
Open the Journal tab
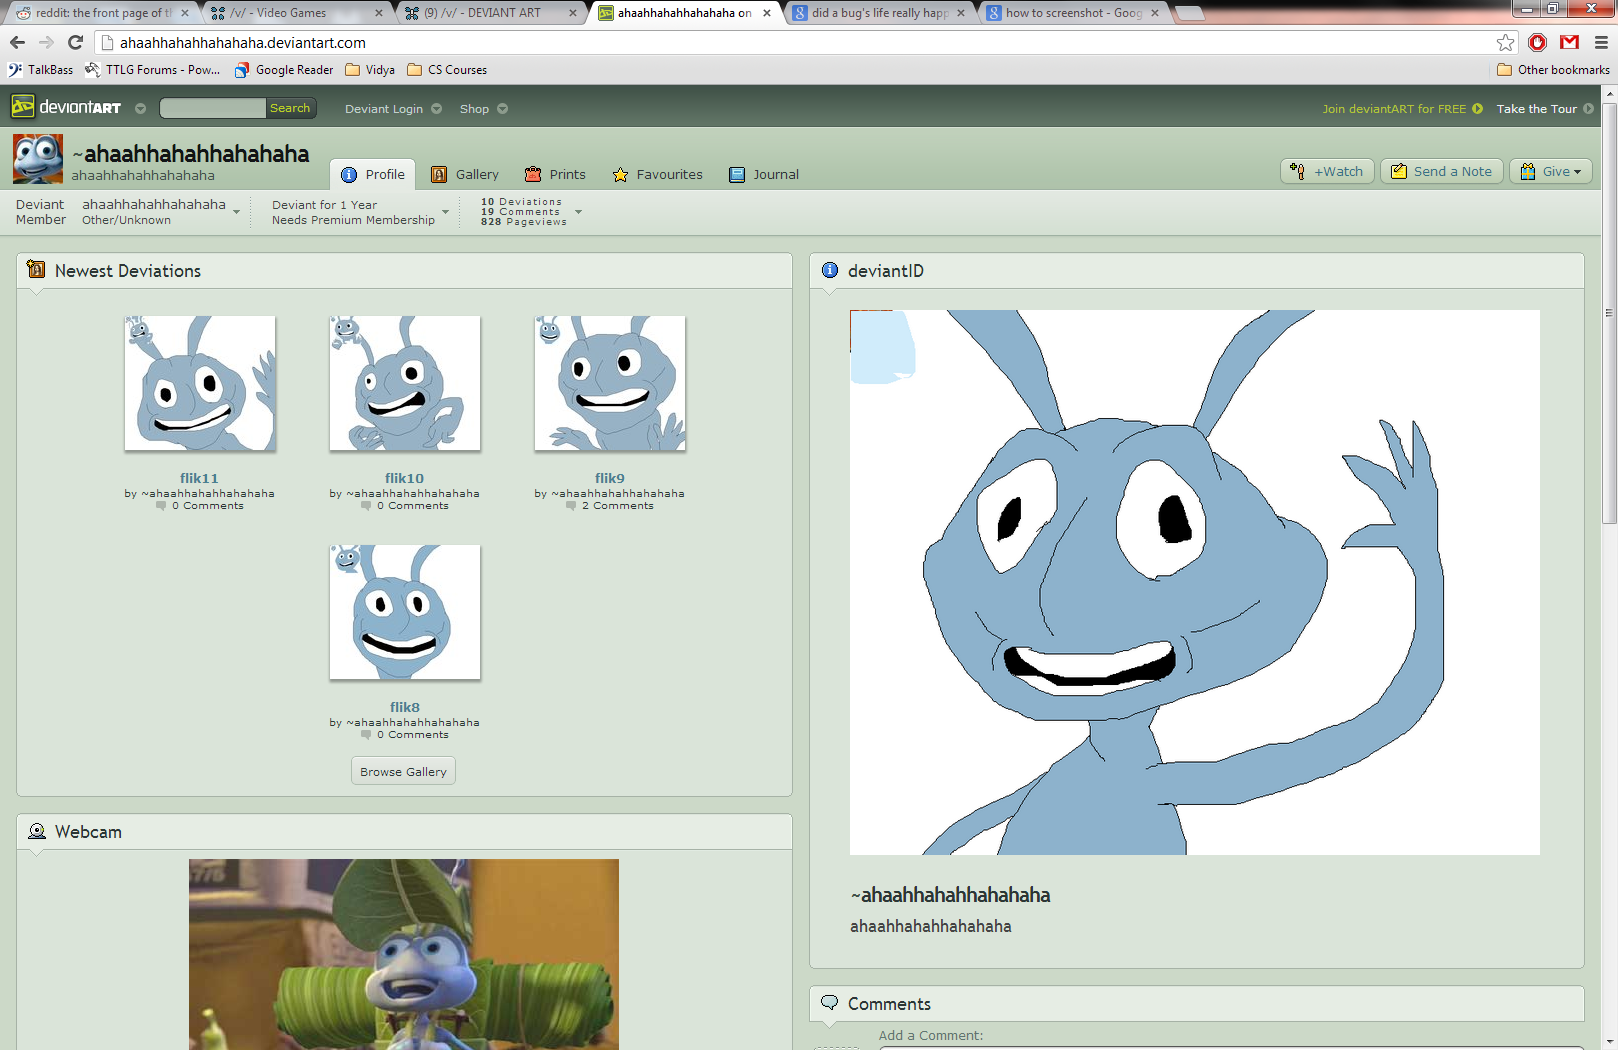pos(764,174)
